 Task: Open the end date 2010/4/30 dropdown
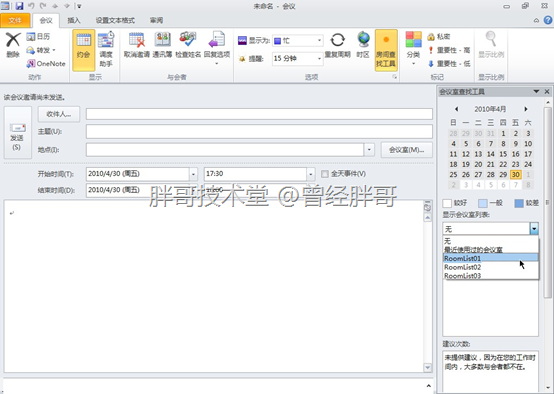(193, 190)
